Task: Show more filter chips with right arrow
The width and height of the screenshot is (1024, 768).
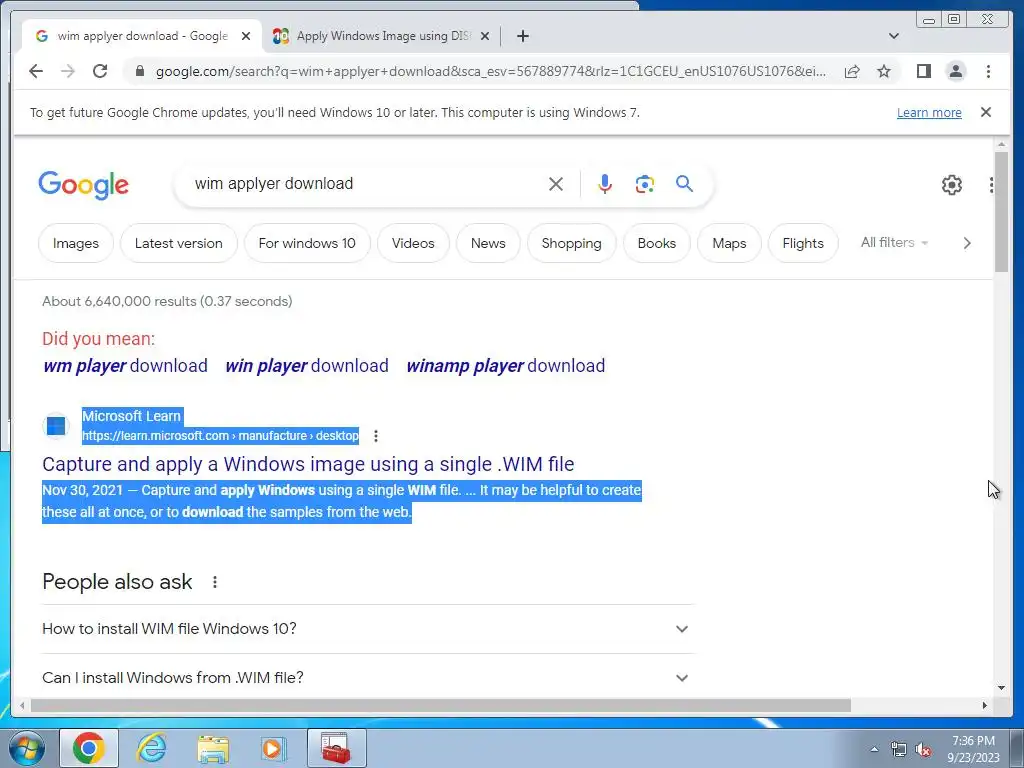Action: [x=967, y=243]
